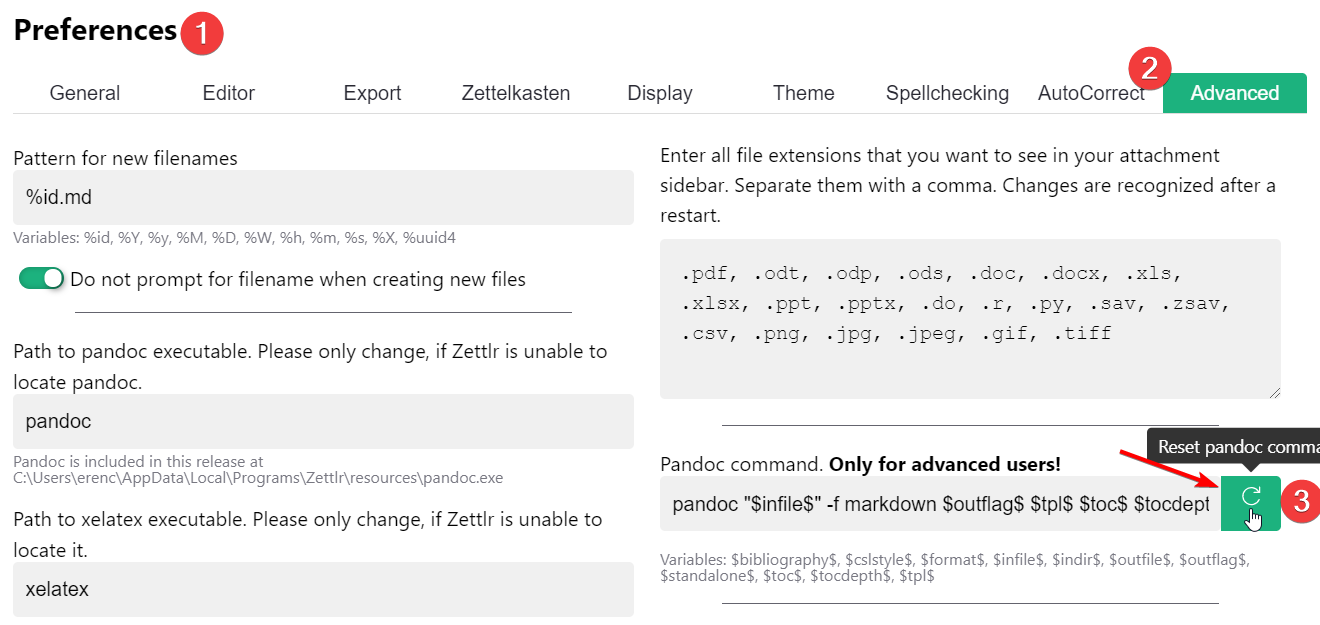Open the Zettelkasten settings tab
The width and height of the screenshot is (1320, 625).
(x=515, y=92)
